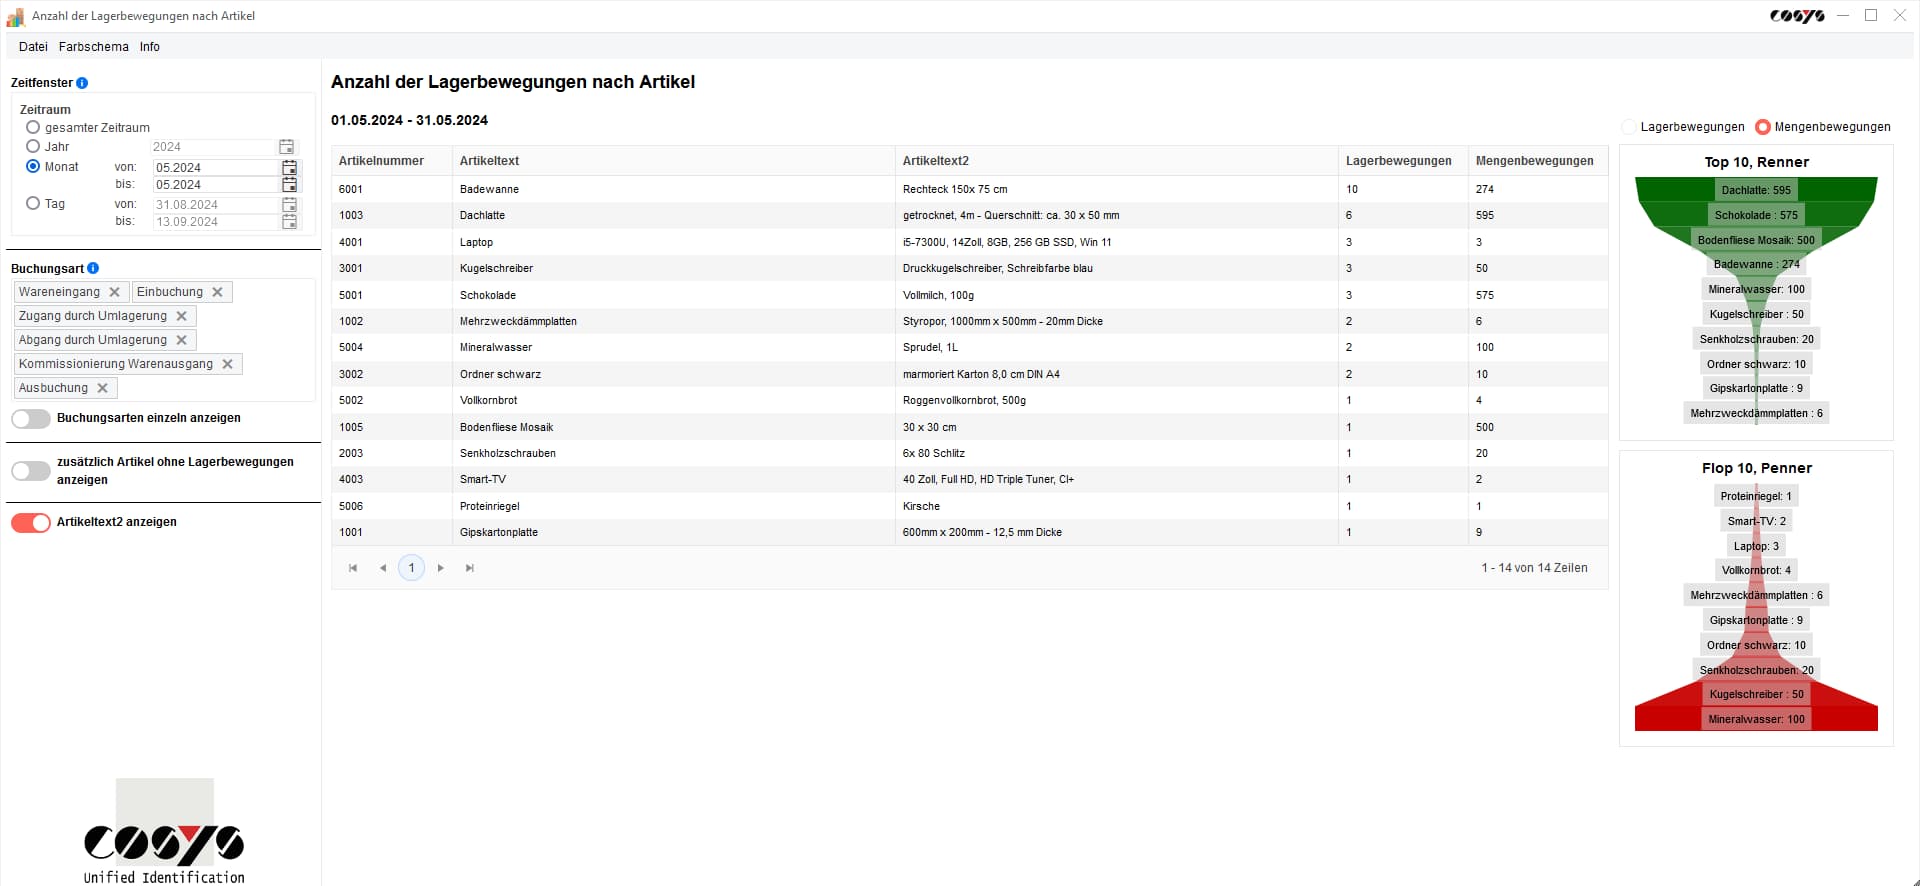Click Kugelschreiber: 50 in Flop chart
This screenshot has height=886, width=1920.
coord(1756,694)
